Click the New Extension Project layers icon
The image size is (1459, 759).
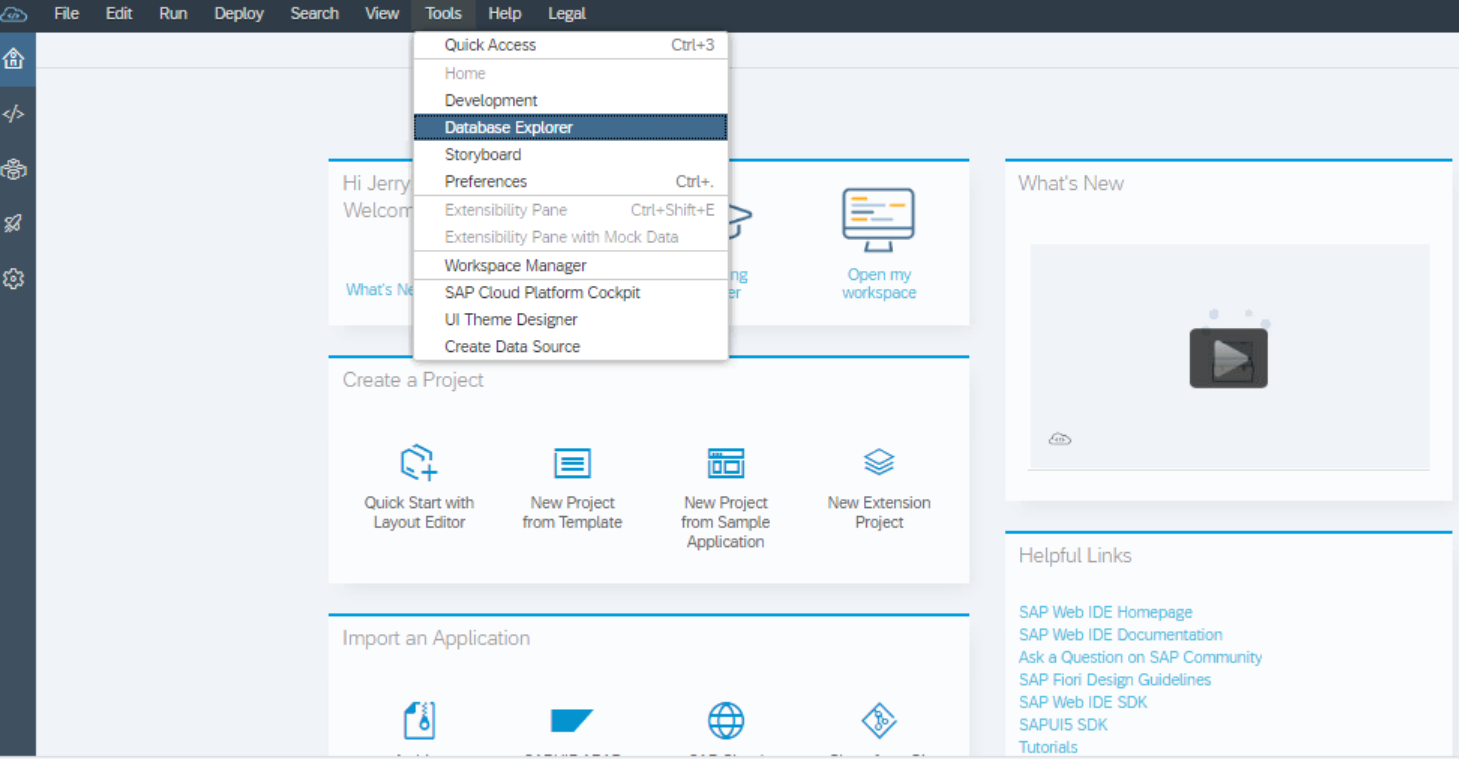coord(879,462)
